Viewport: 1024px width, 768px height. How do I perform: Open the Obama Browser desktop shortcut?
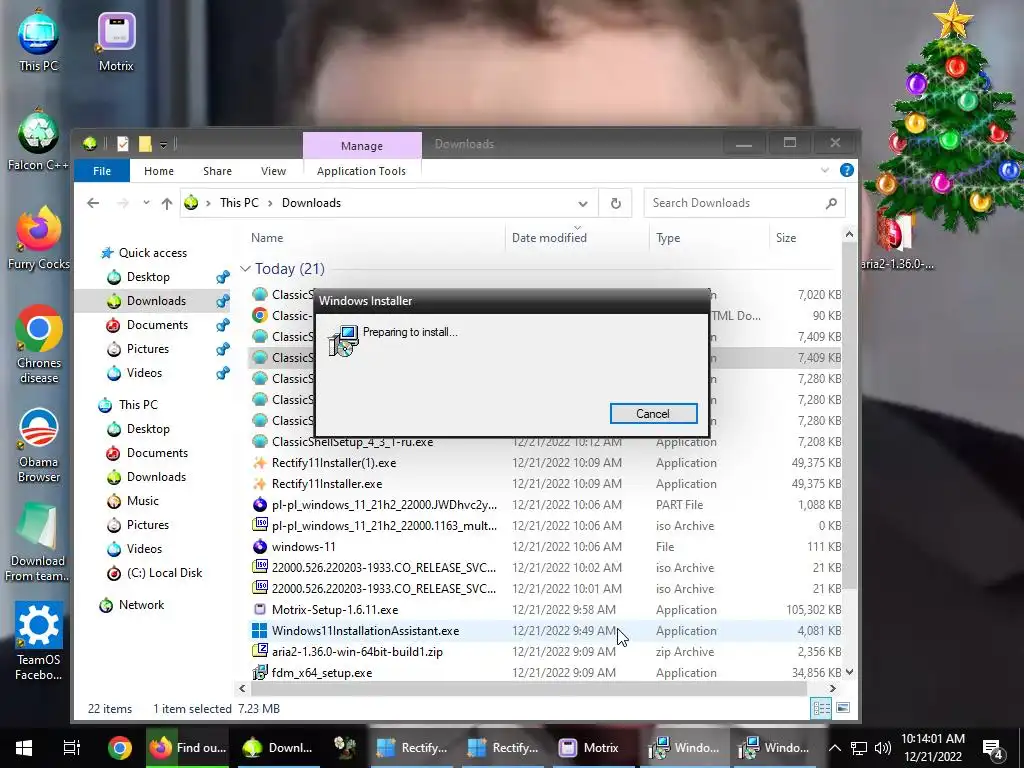39,445
